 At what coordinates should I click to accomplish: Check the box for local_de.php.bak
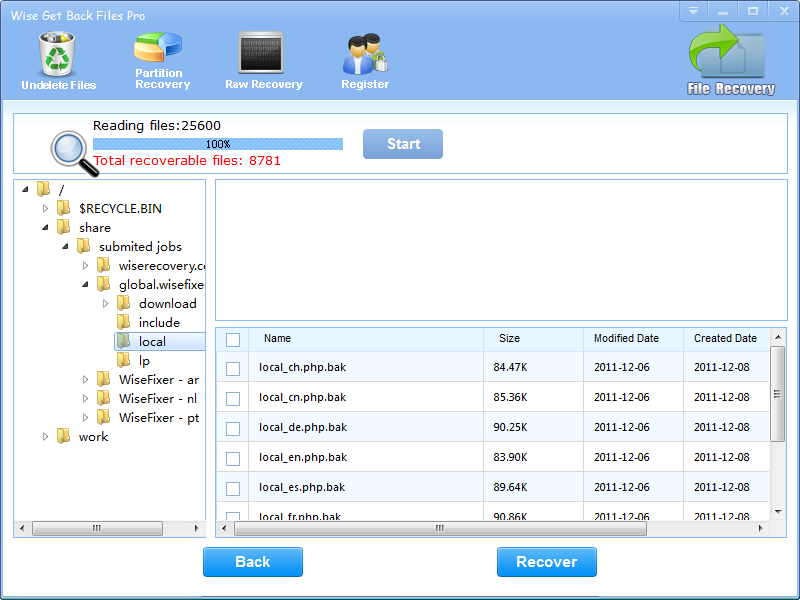(233, 429)
